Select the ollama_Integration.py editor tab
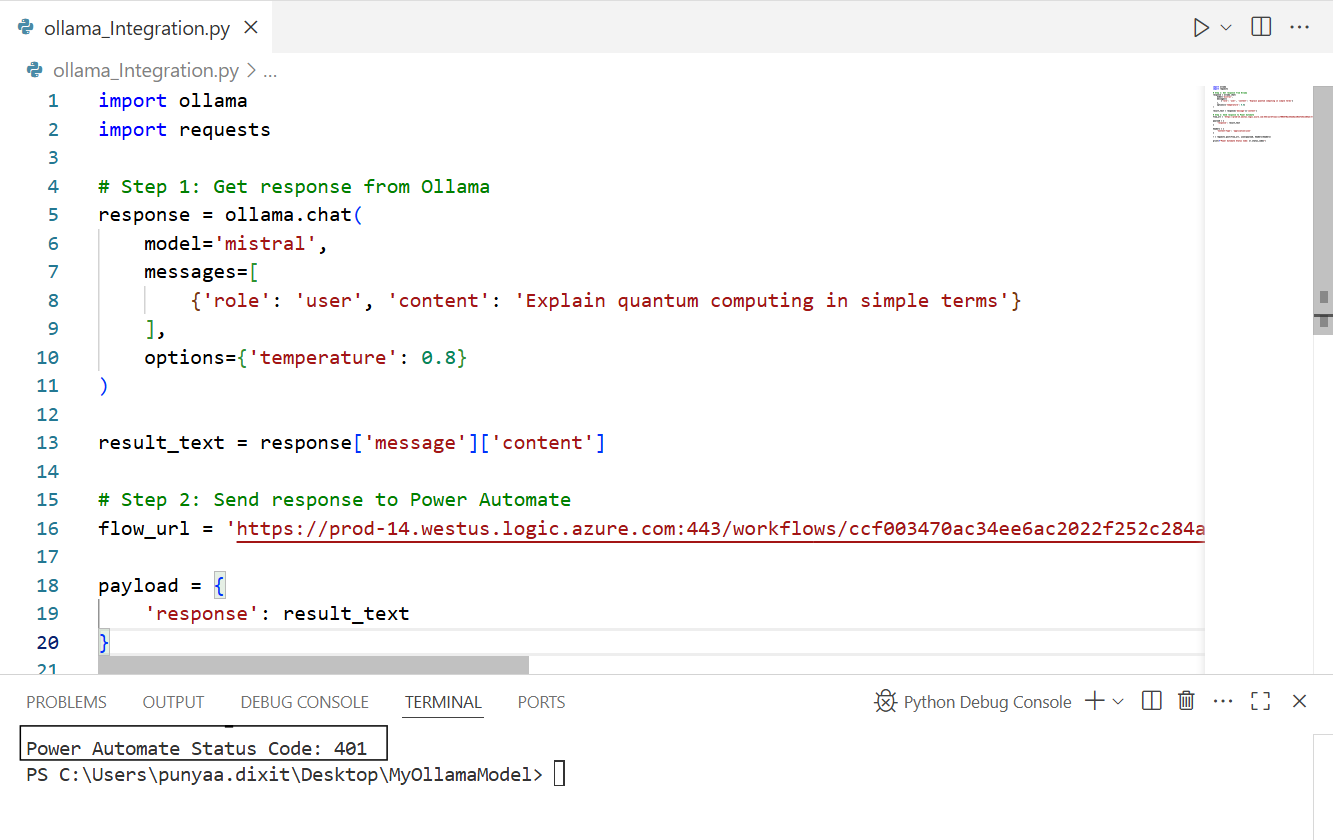The height and width of the screenshot is (840, 1333). coord(137,28)
